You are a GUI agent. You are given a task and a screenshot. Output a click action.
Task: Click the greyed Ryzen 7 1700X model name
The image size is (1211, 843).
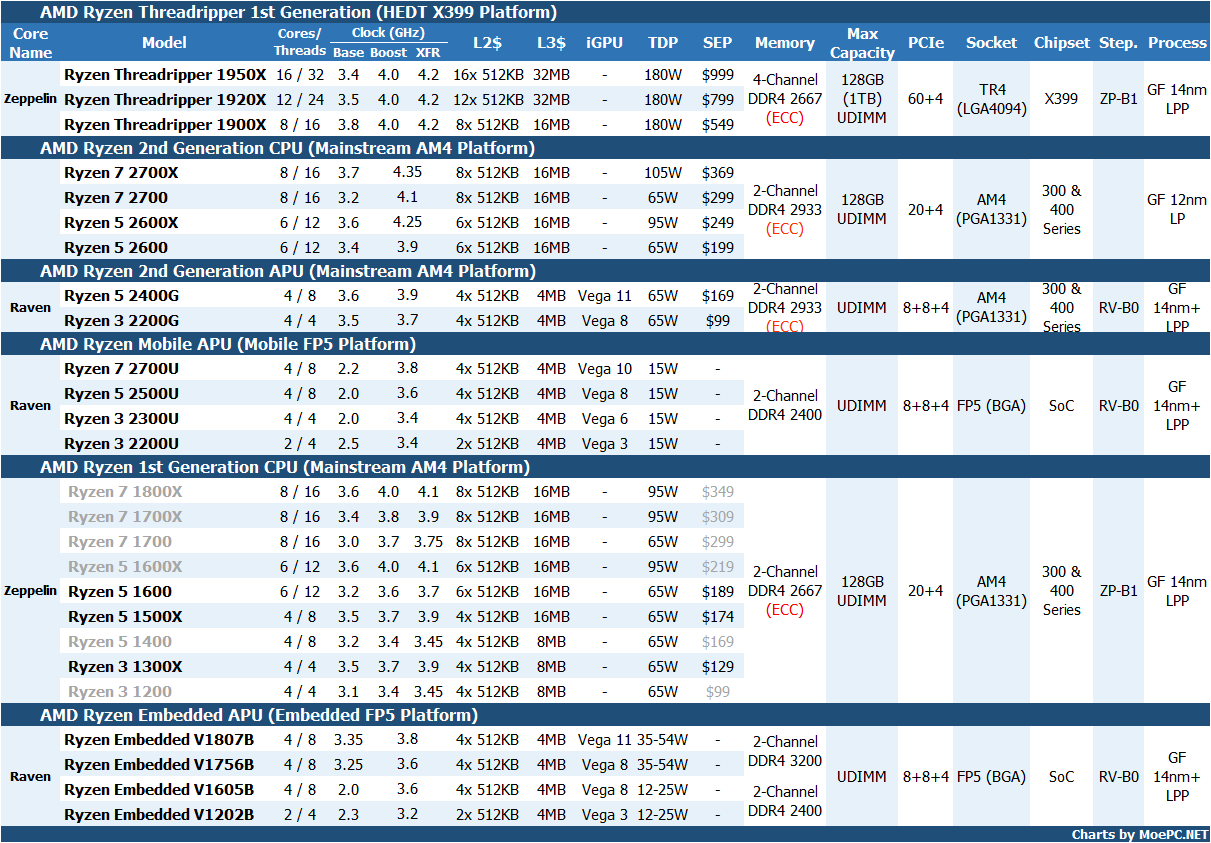[125, 517]
